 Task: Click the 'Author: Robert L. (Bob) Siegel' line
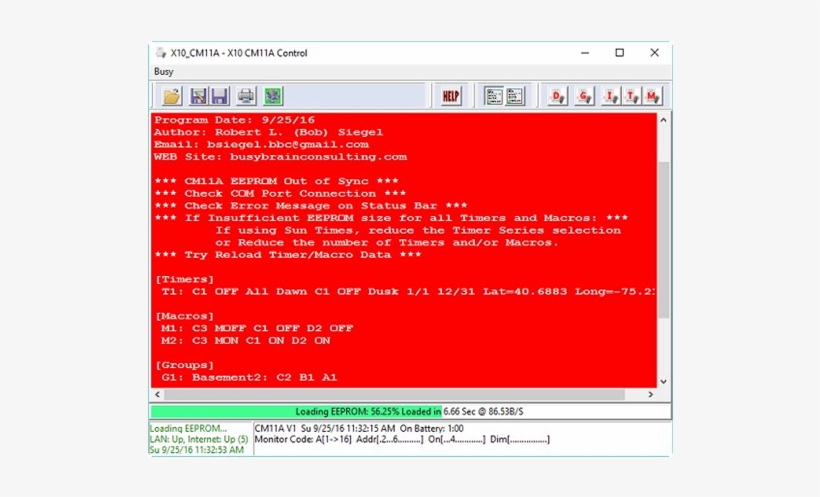268,132
